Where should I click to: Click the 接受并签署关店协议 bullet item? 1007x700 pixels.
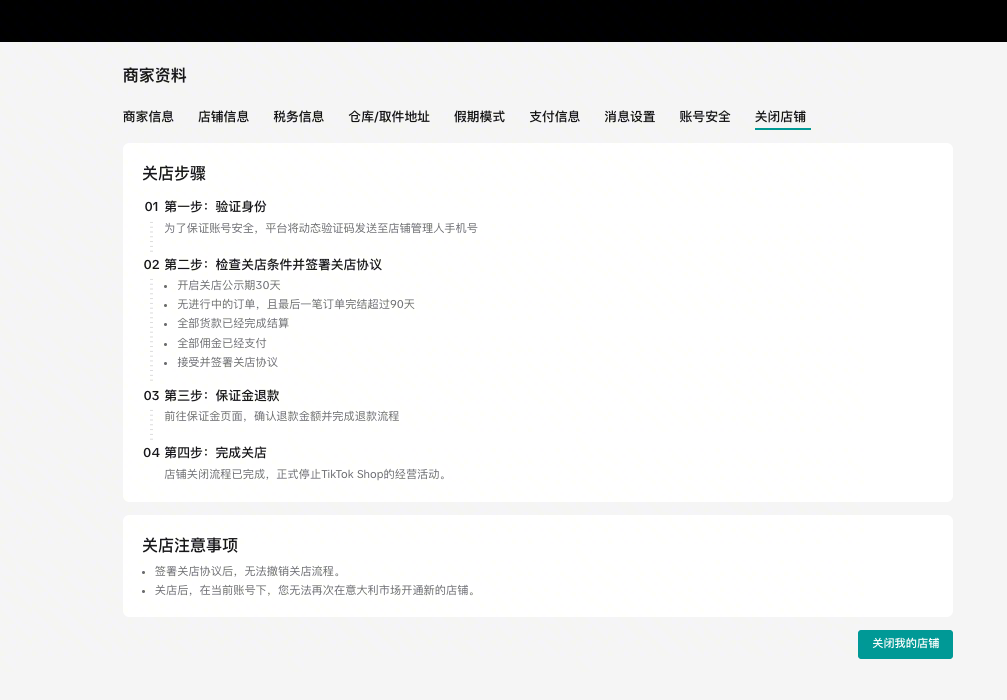[227, 362]
